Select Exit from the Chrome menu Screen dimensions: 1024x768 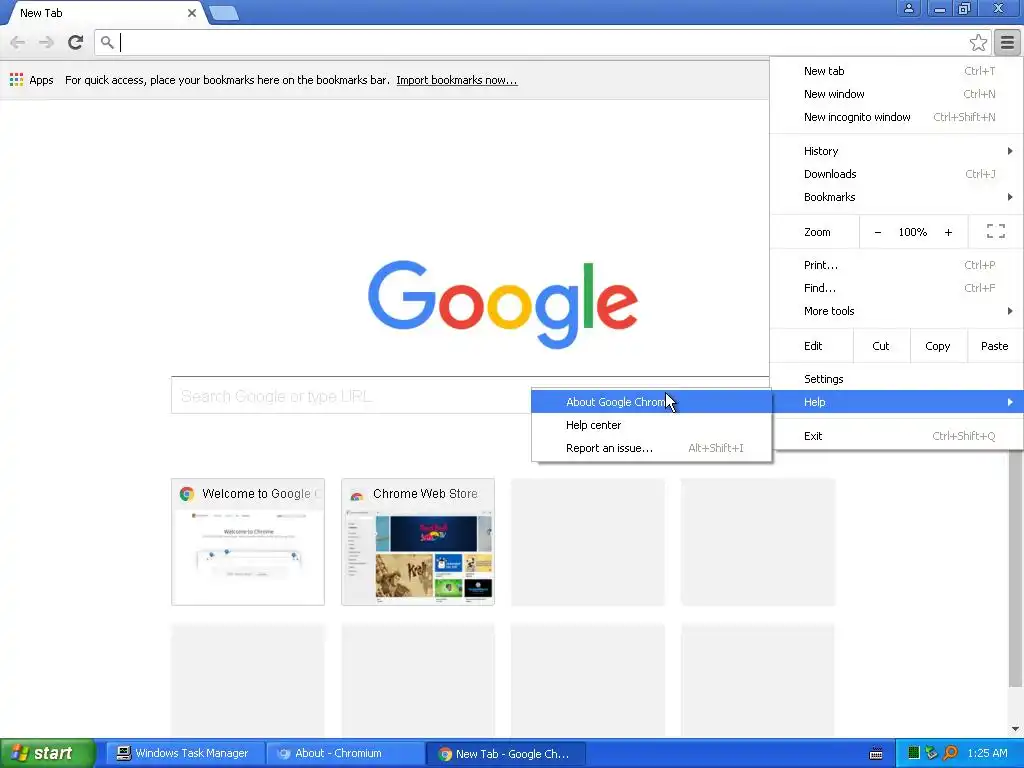pos(897,436)
